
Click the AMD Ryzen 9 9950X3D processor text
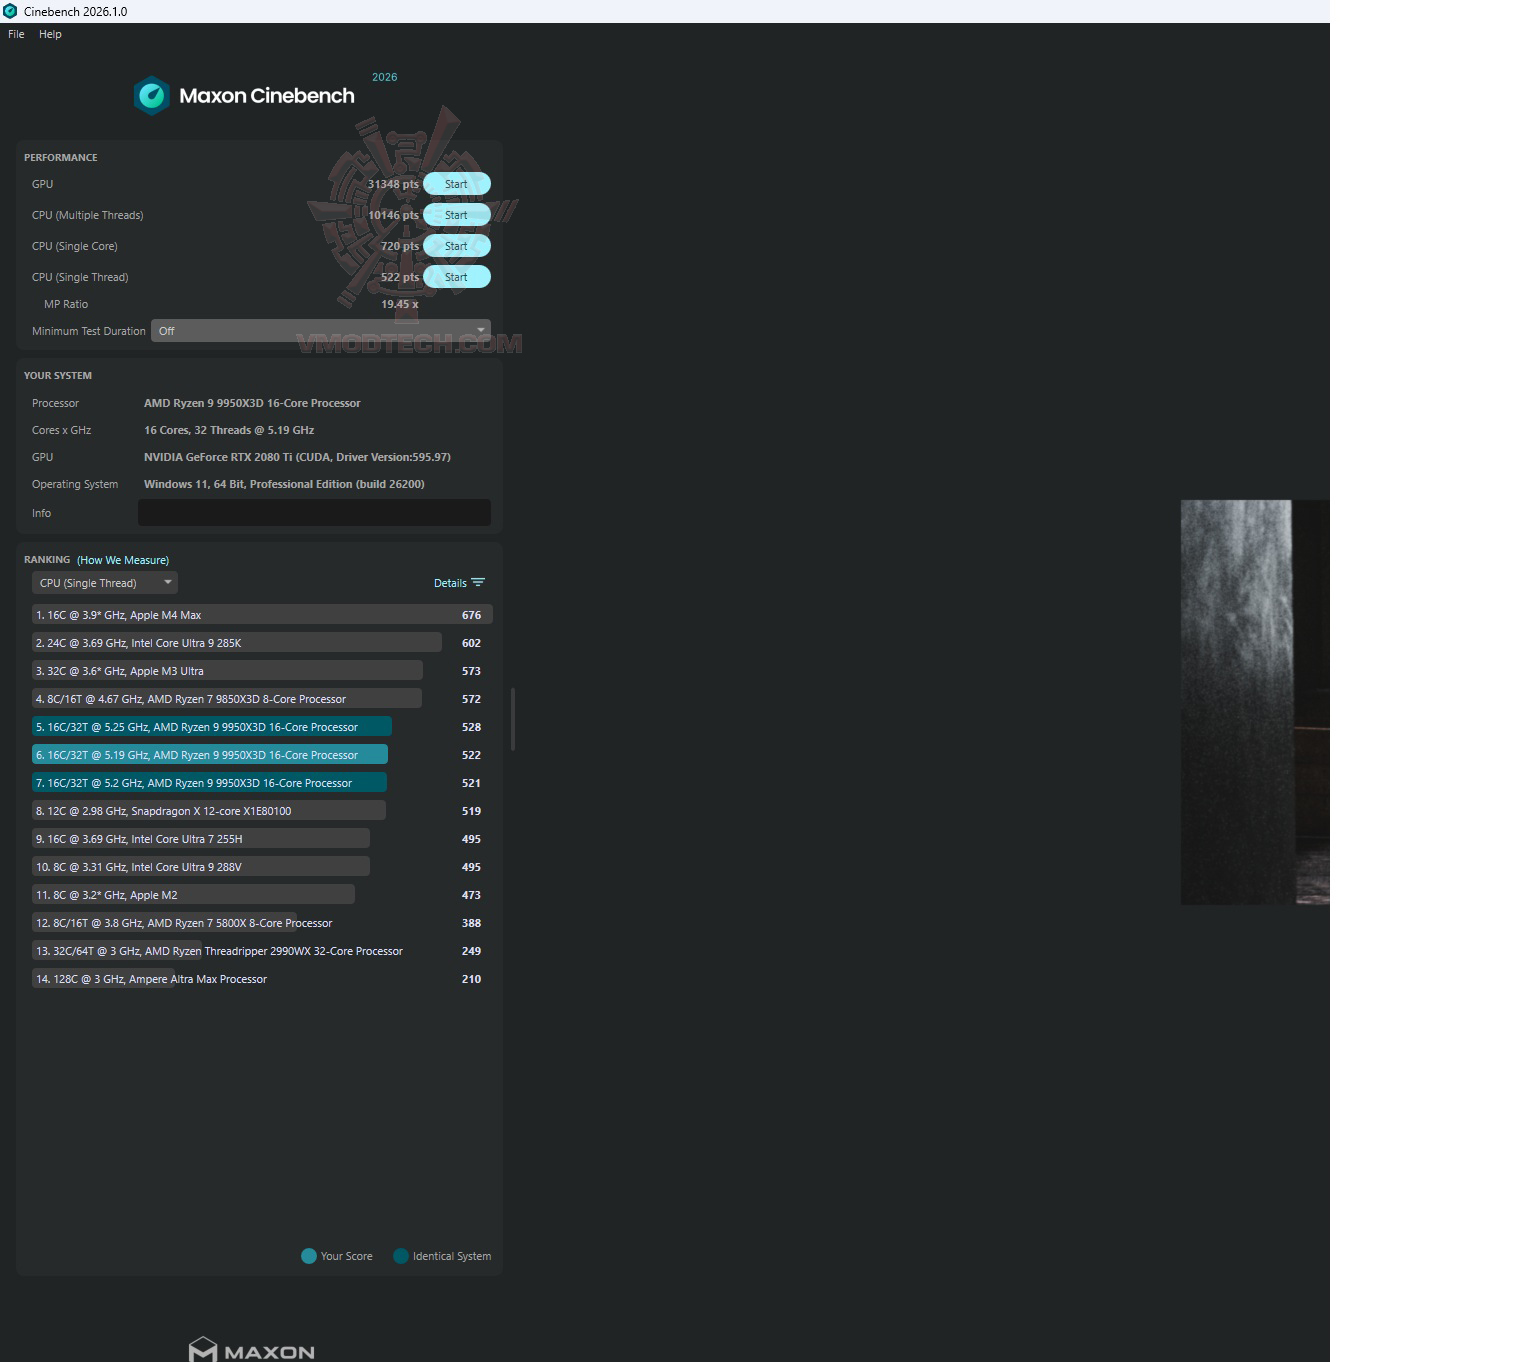pos(252,403)
